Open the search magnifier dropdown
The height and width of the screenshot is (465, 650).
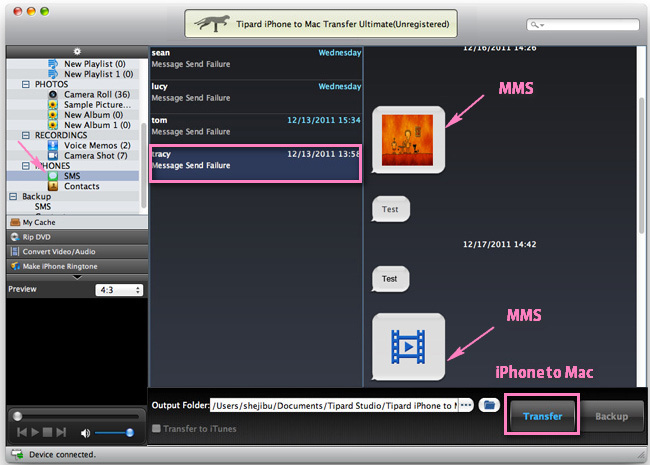click(x=538, y=25)
